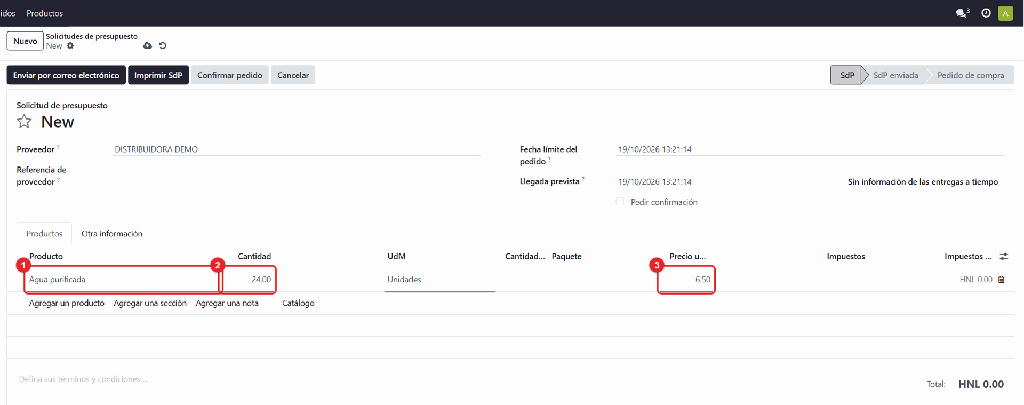Screen dimensions: 1024x405
Task: Select the SdP status stage
Action: click(x=847, y=75)
